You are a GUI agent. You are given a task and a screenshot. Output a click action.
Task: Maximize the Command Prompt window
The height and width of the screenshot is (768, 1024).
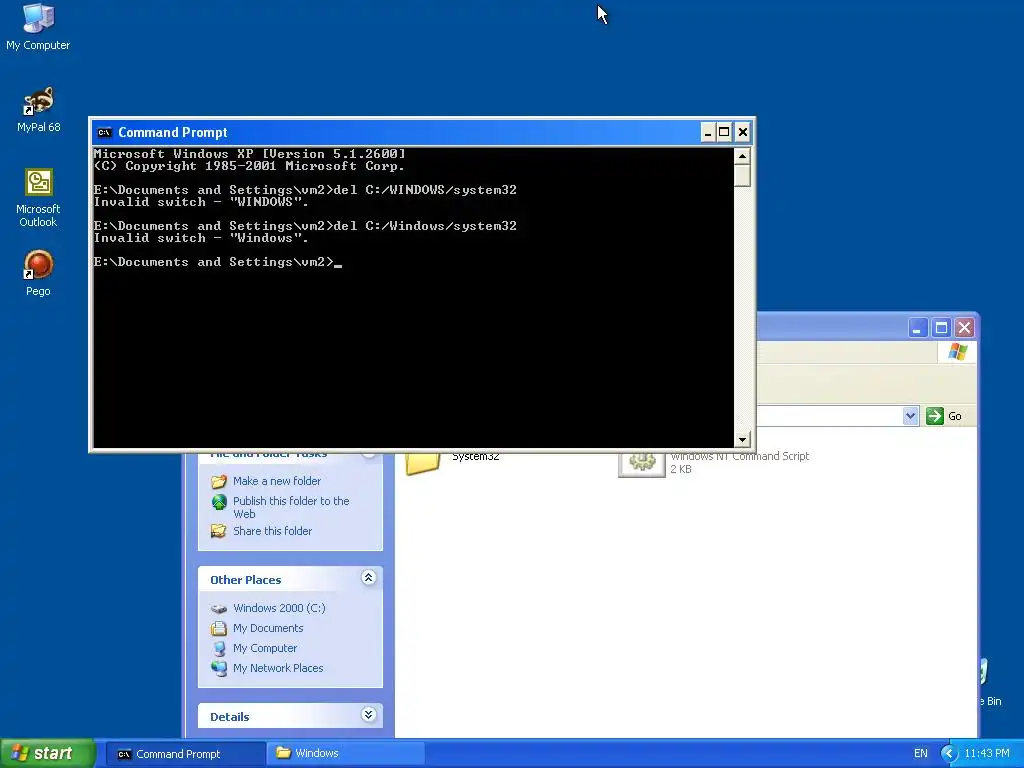[724, 133]
